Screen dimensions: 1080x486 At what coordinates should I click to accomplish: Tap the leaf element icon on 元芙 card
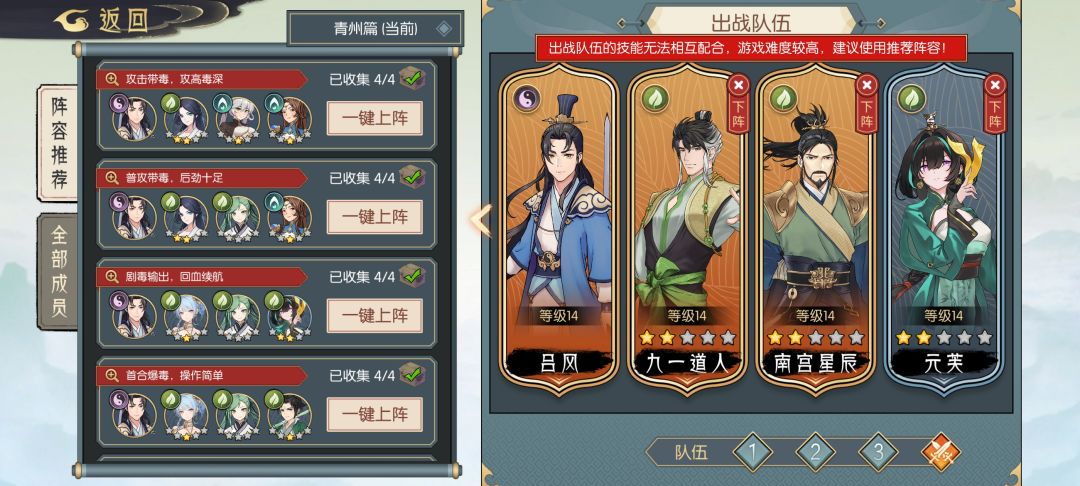[x=911, y=98]
